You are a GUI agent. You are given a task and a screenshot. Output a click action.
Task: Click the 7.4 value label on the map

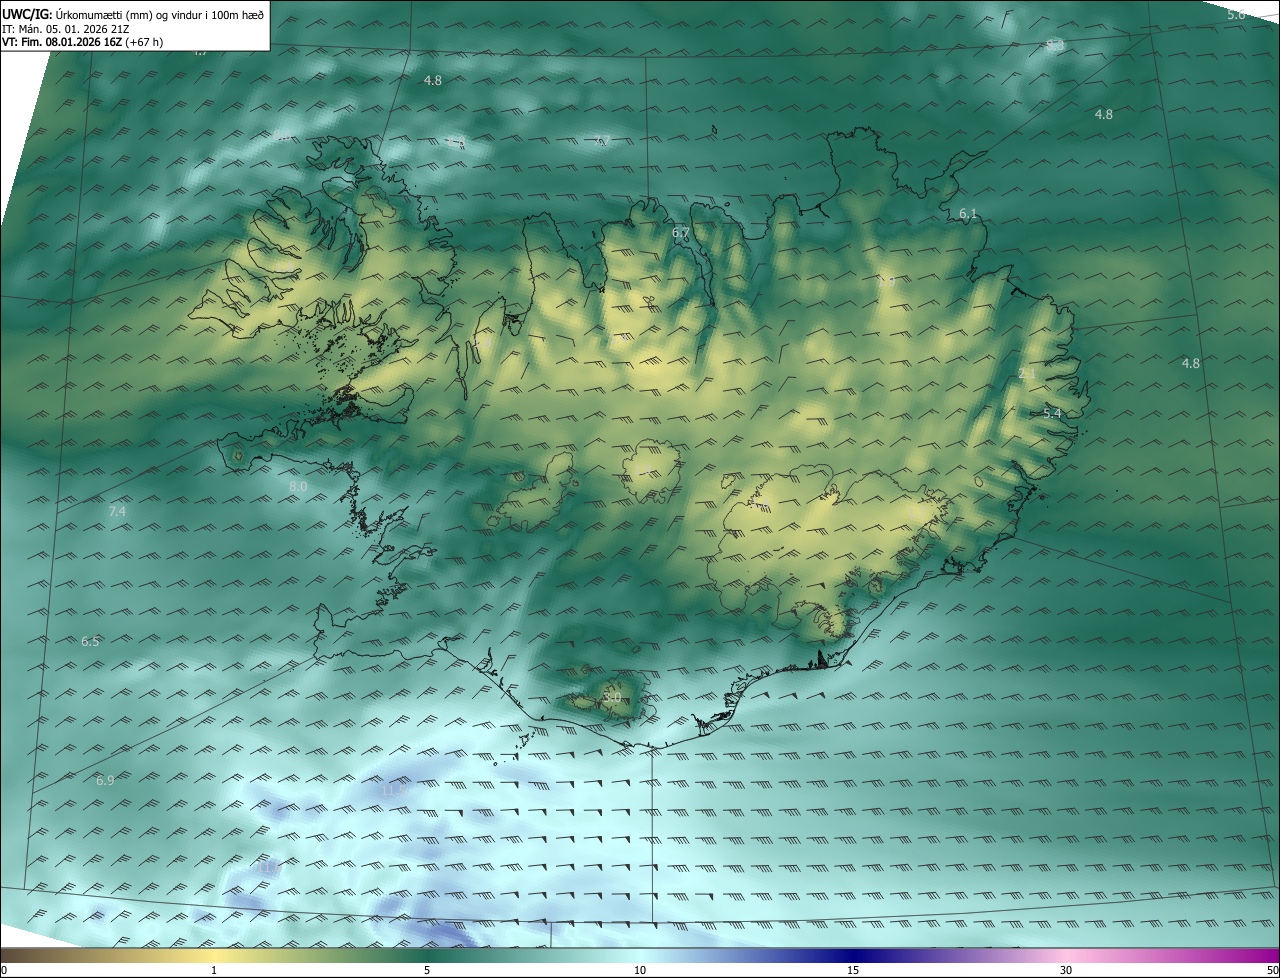click(x=117, y=511)
